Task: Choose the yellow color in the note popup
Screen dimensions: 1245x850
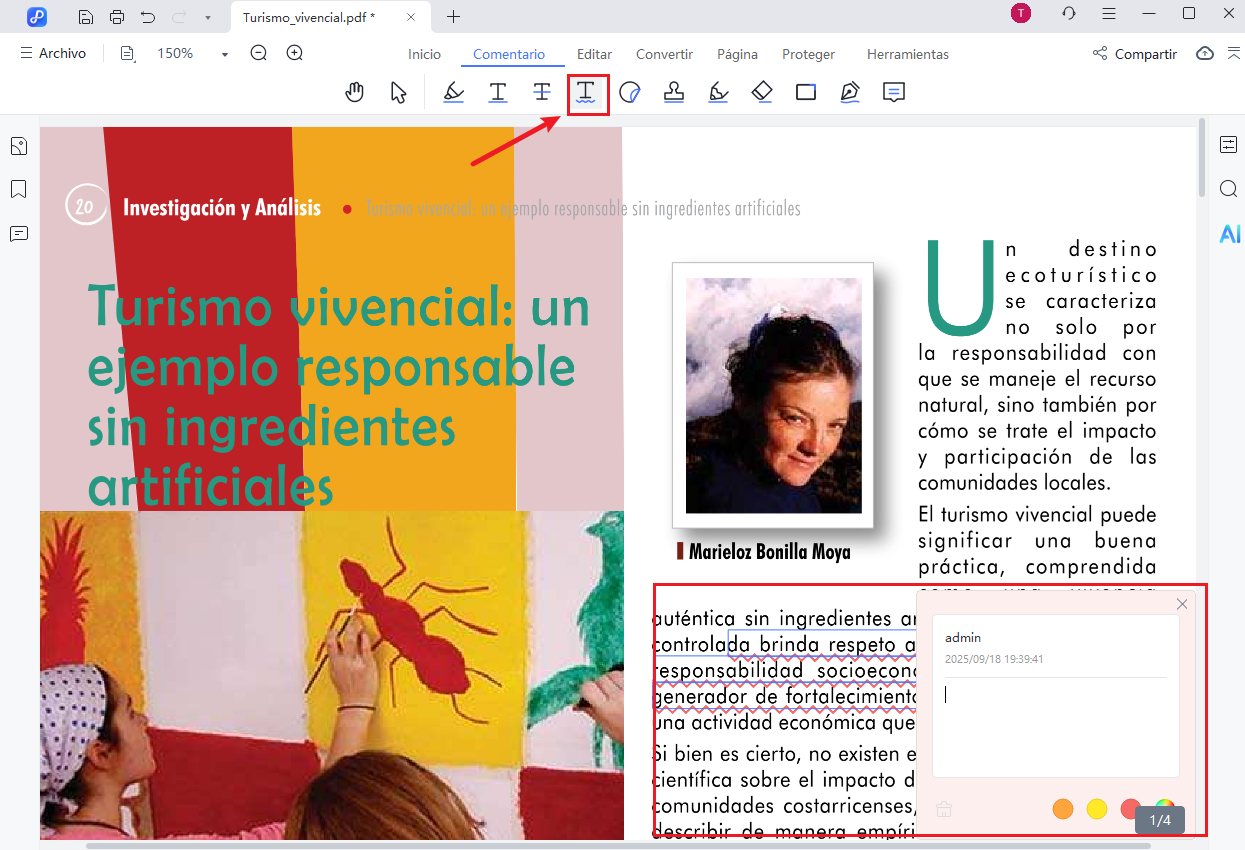Action: coord(1097,809)
